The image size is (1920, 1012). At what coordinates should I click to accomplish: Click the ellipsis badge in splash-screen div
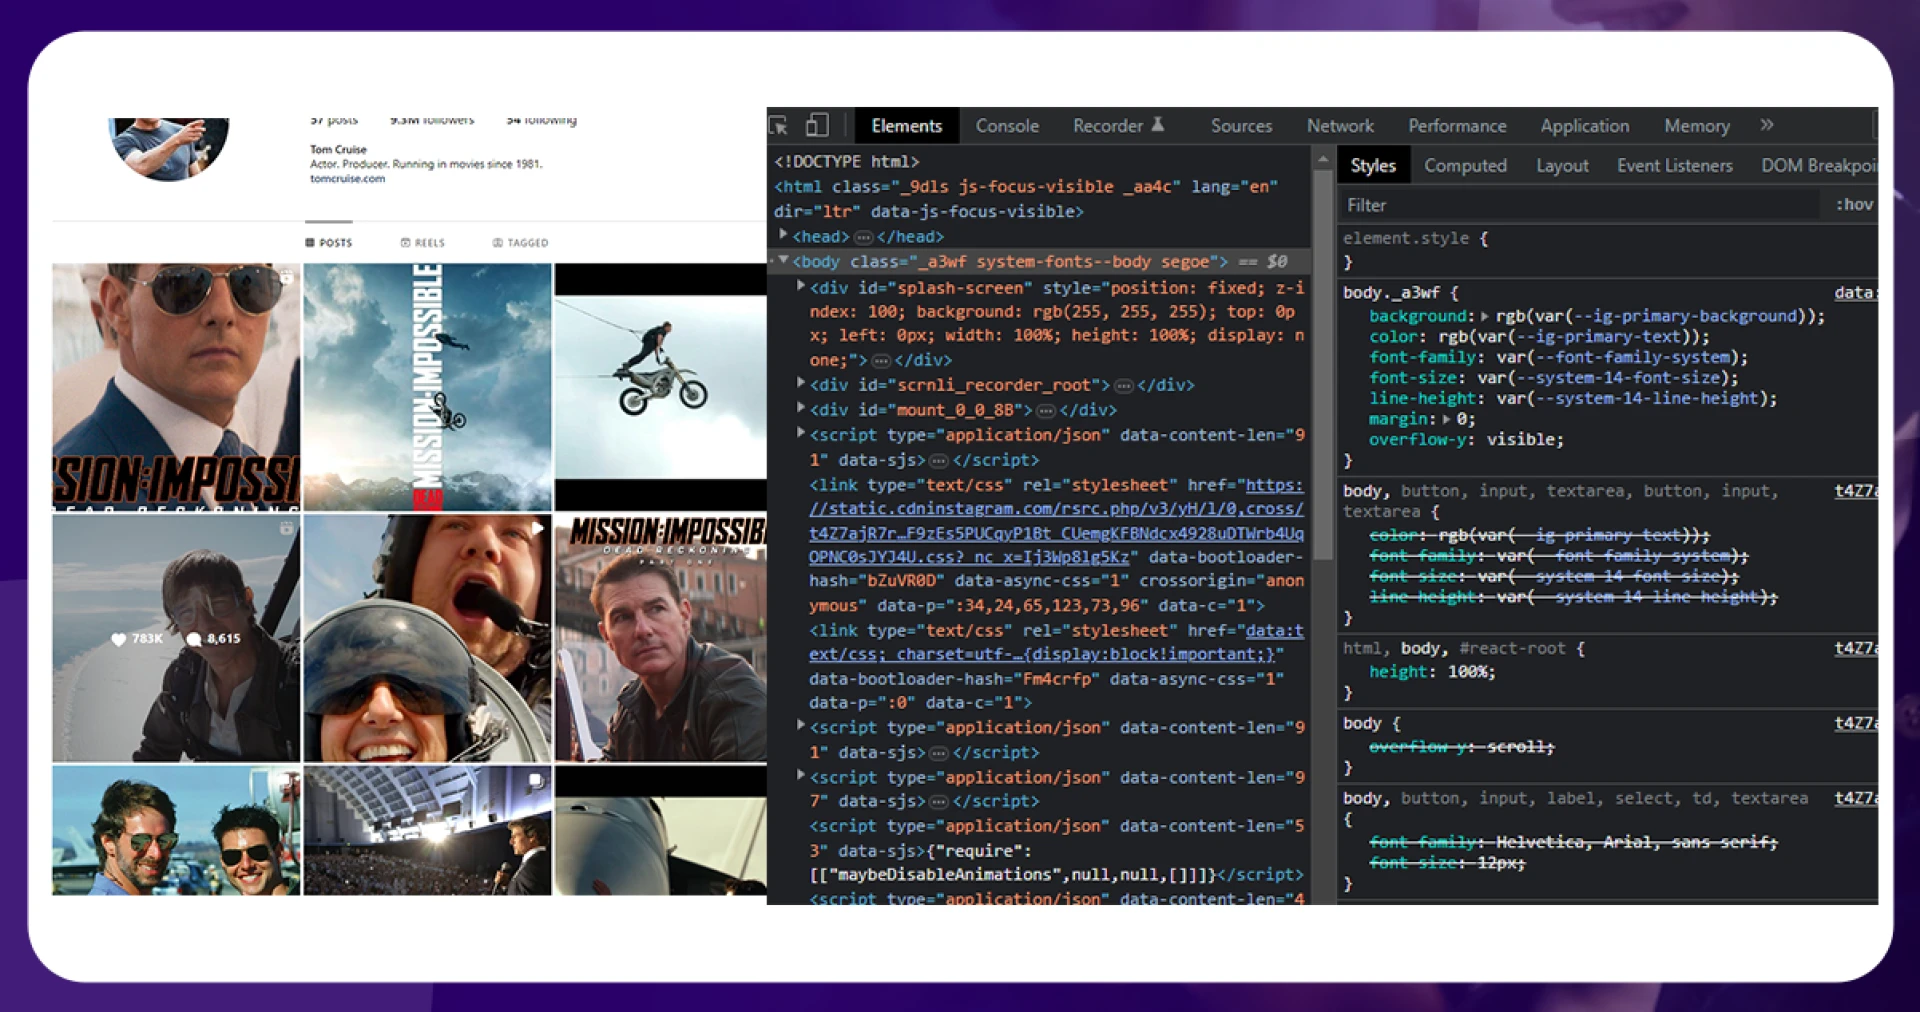pos(881,360)
